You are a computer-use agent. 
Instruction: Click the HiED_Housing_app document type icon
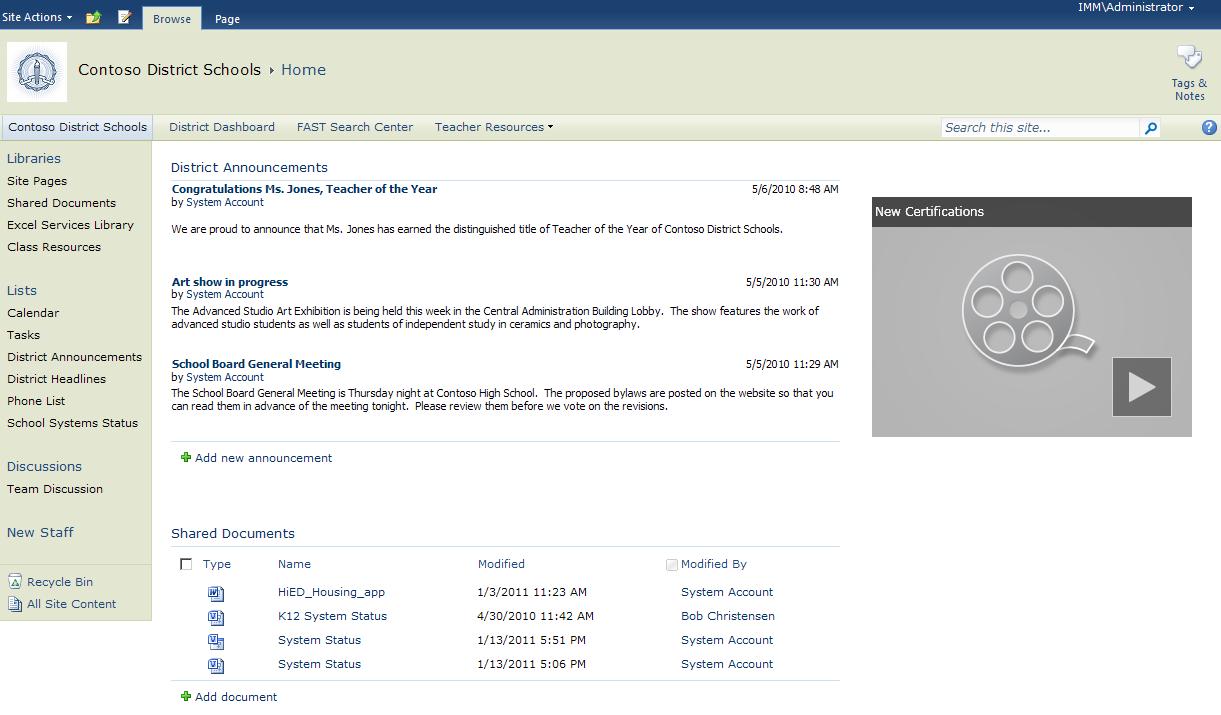pos(216,593)
